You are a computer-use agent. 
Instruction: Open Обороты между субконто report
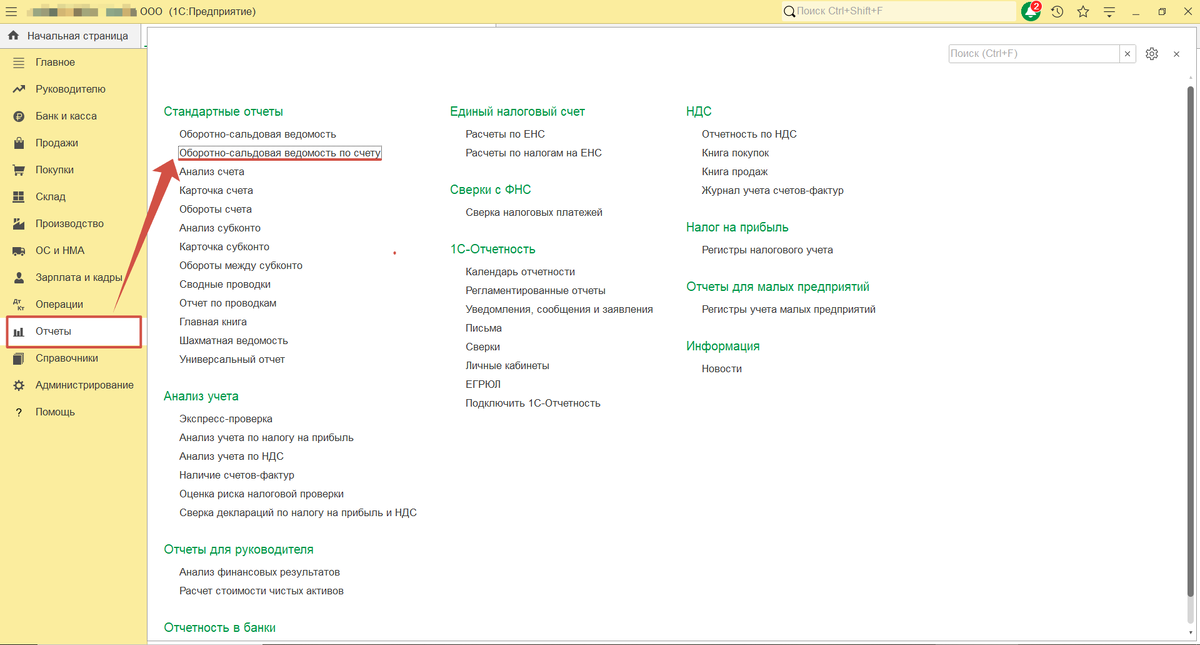click(241, 266)
